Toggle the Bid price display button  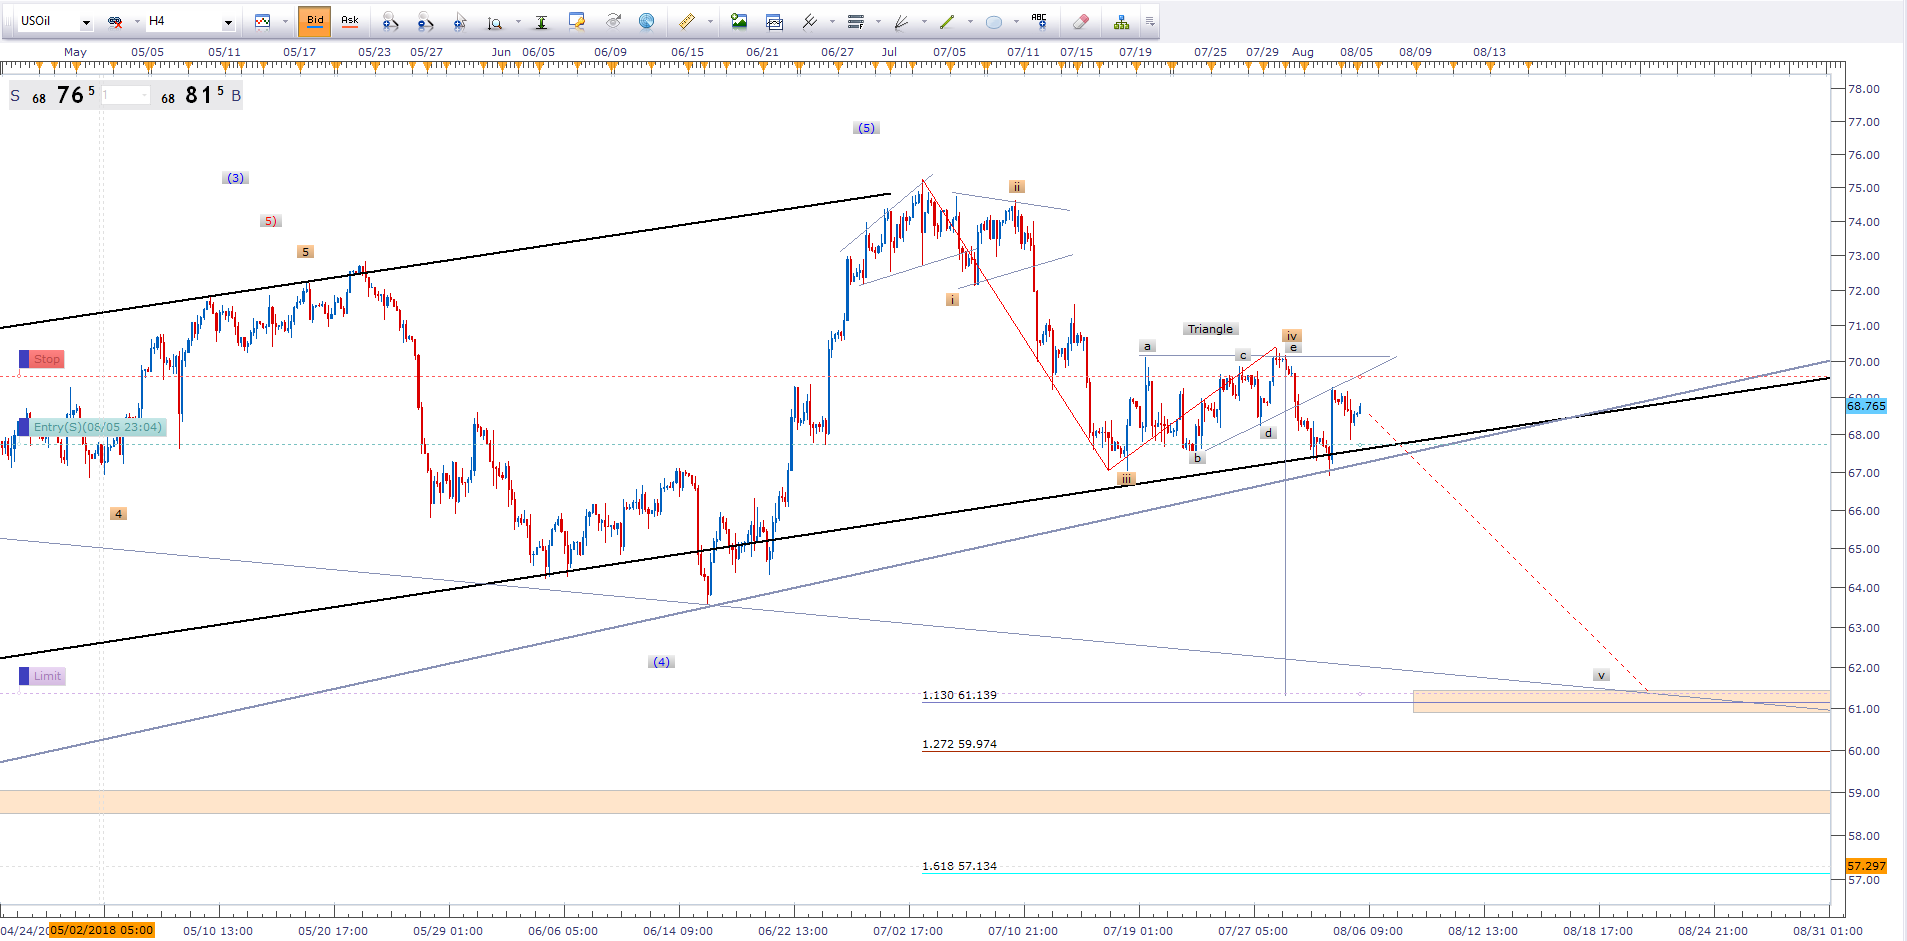(315, 21)
